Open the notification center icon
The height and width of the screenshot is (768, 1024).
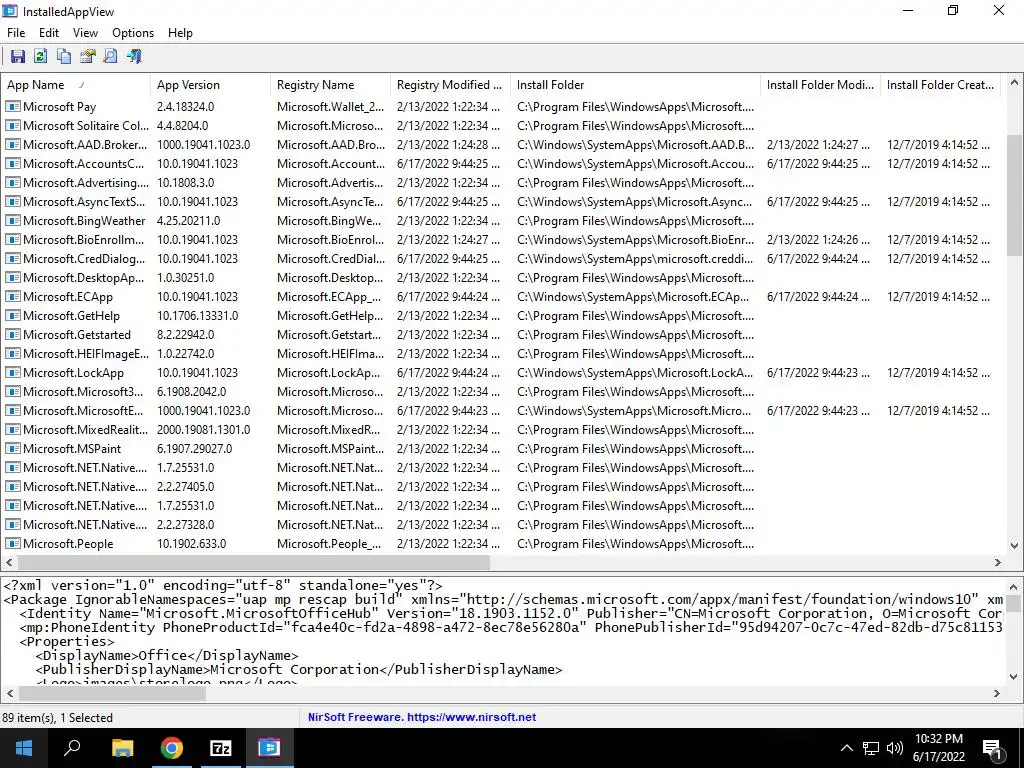[x=993, y=749]
